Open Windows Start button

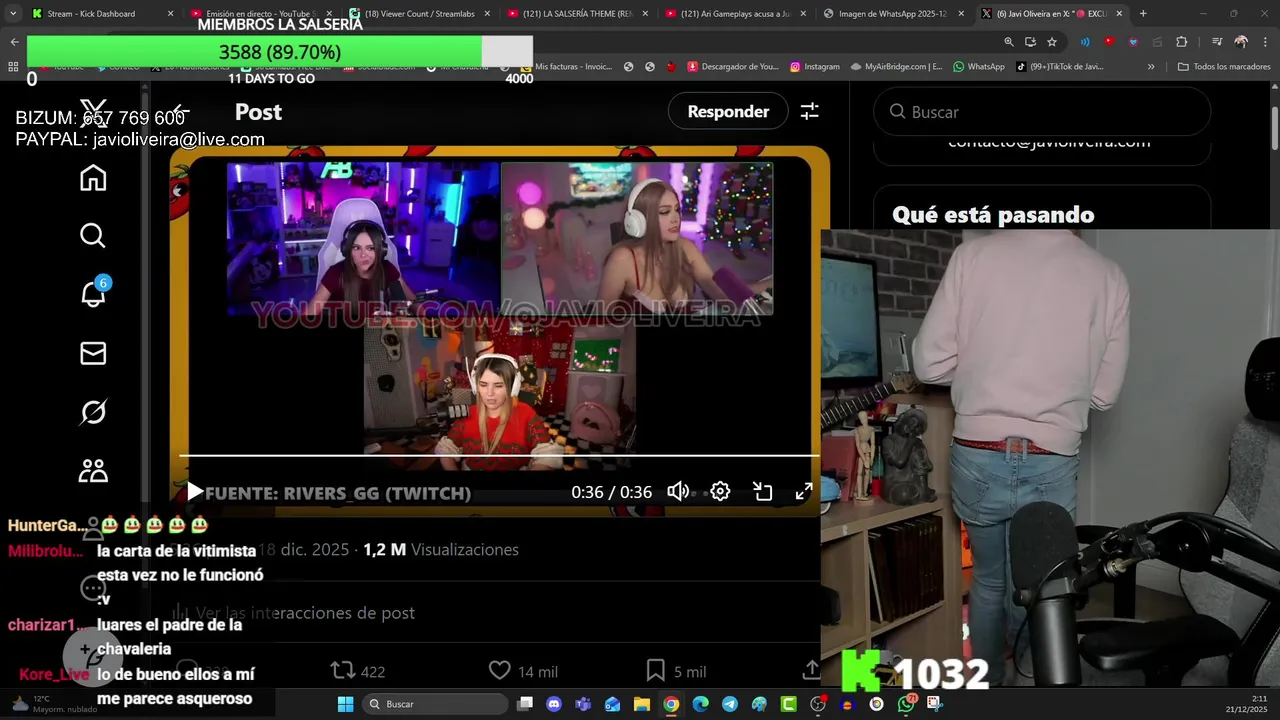345,704
